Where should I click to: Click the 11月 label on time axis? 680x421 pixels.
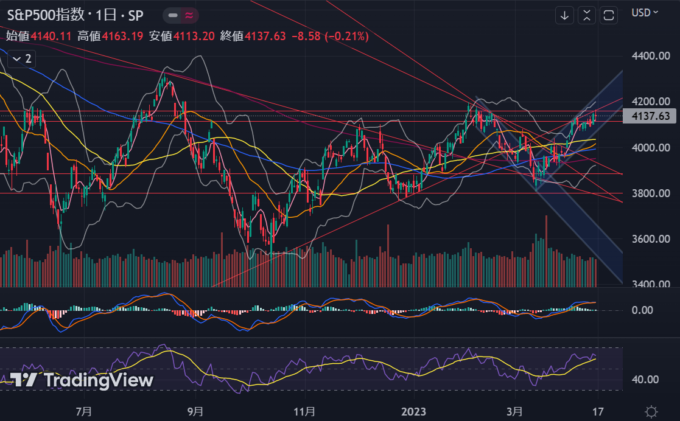306,411
